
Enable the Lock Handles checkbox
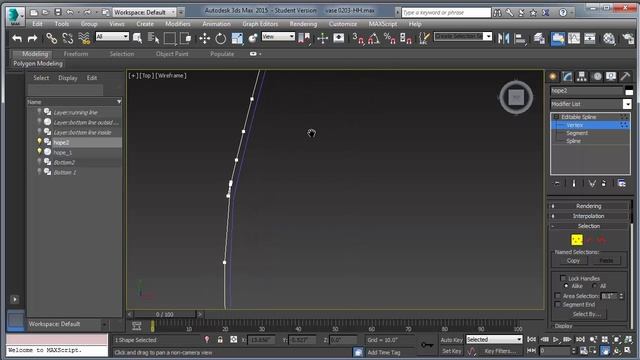coord(563,278)
